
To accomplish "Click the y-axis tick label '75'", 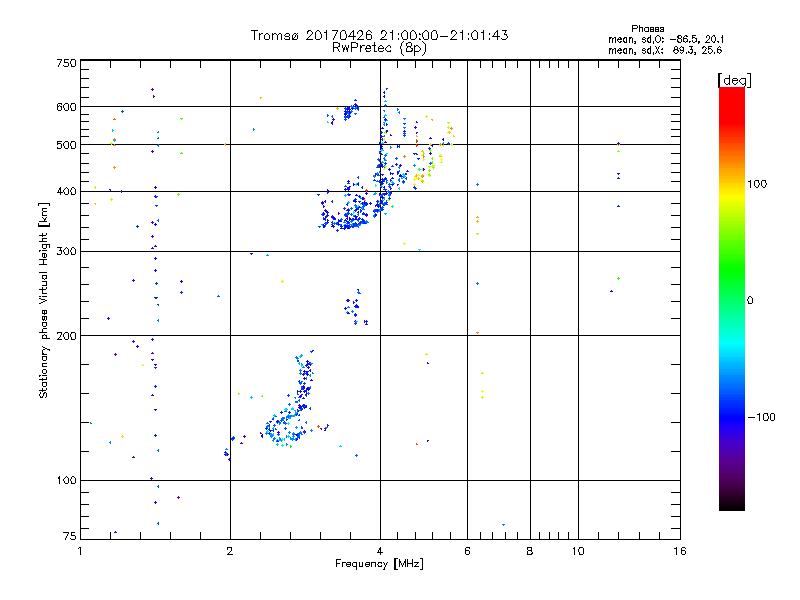I will [70, 536].
